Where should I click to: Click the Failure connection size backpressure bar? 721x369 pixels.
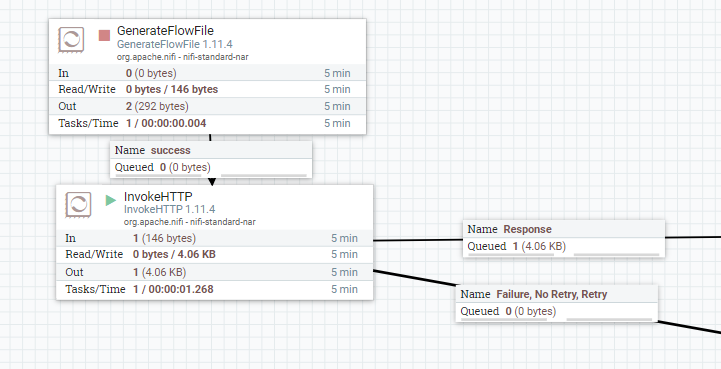click(609, 319)
